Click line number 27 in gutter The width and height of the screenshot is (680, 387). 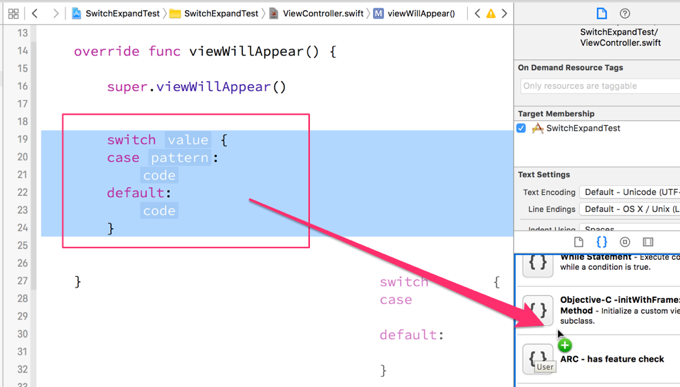point(23,281)
